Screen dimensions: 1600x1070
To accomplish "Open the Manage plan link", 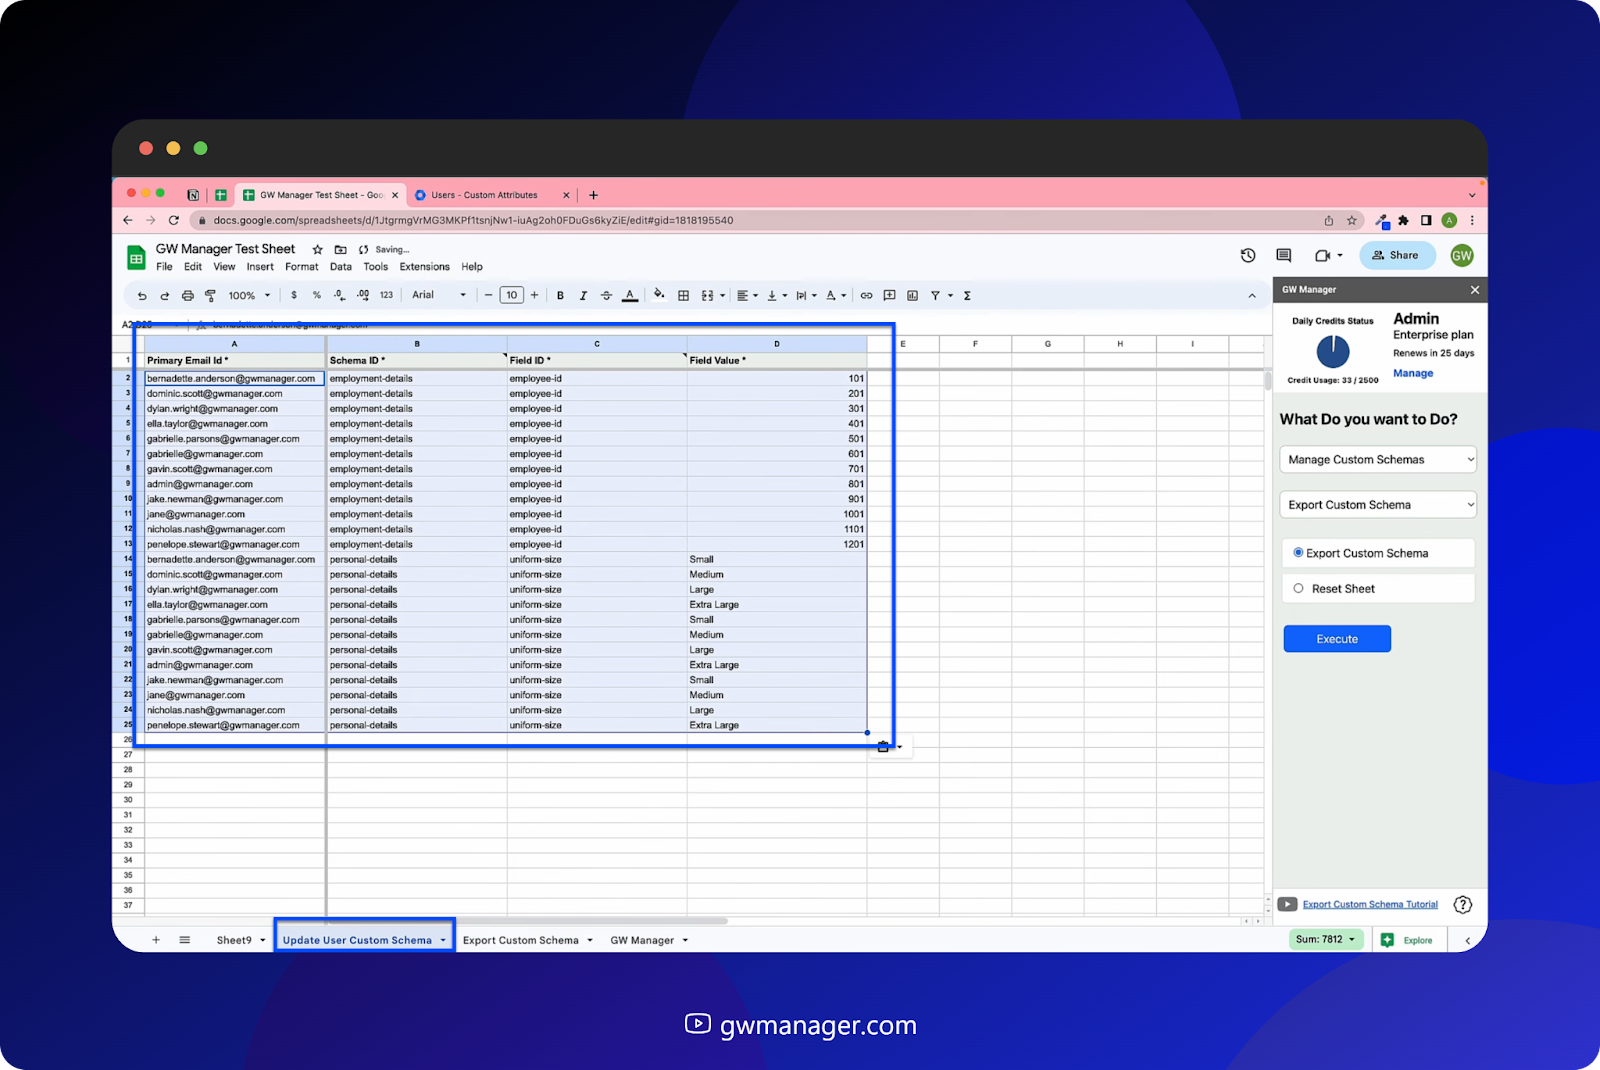I will coord(1413,374).
